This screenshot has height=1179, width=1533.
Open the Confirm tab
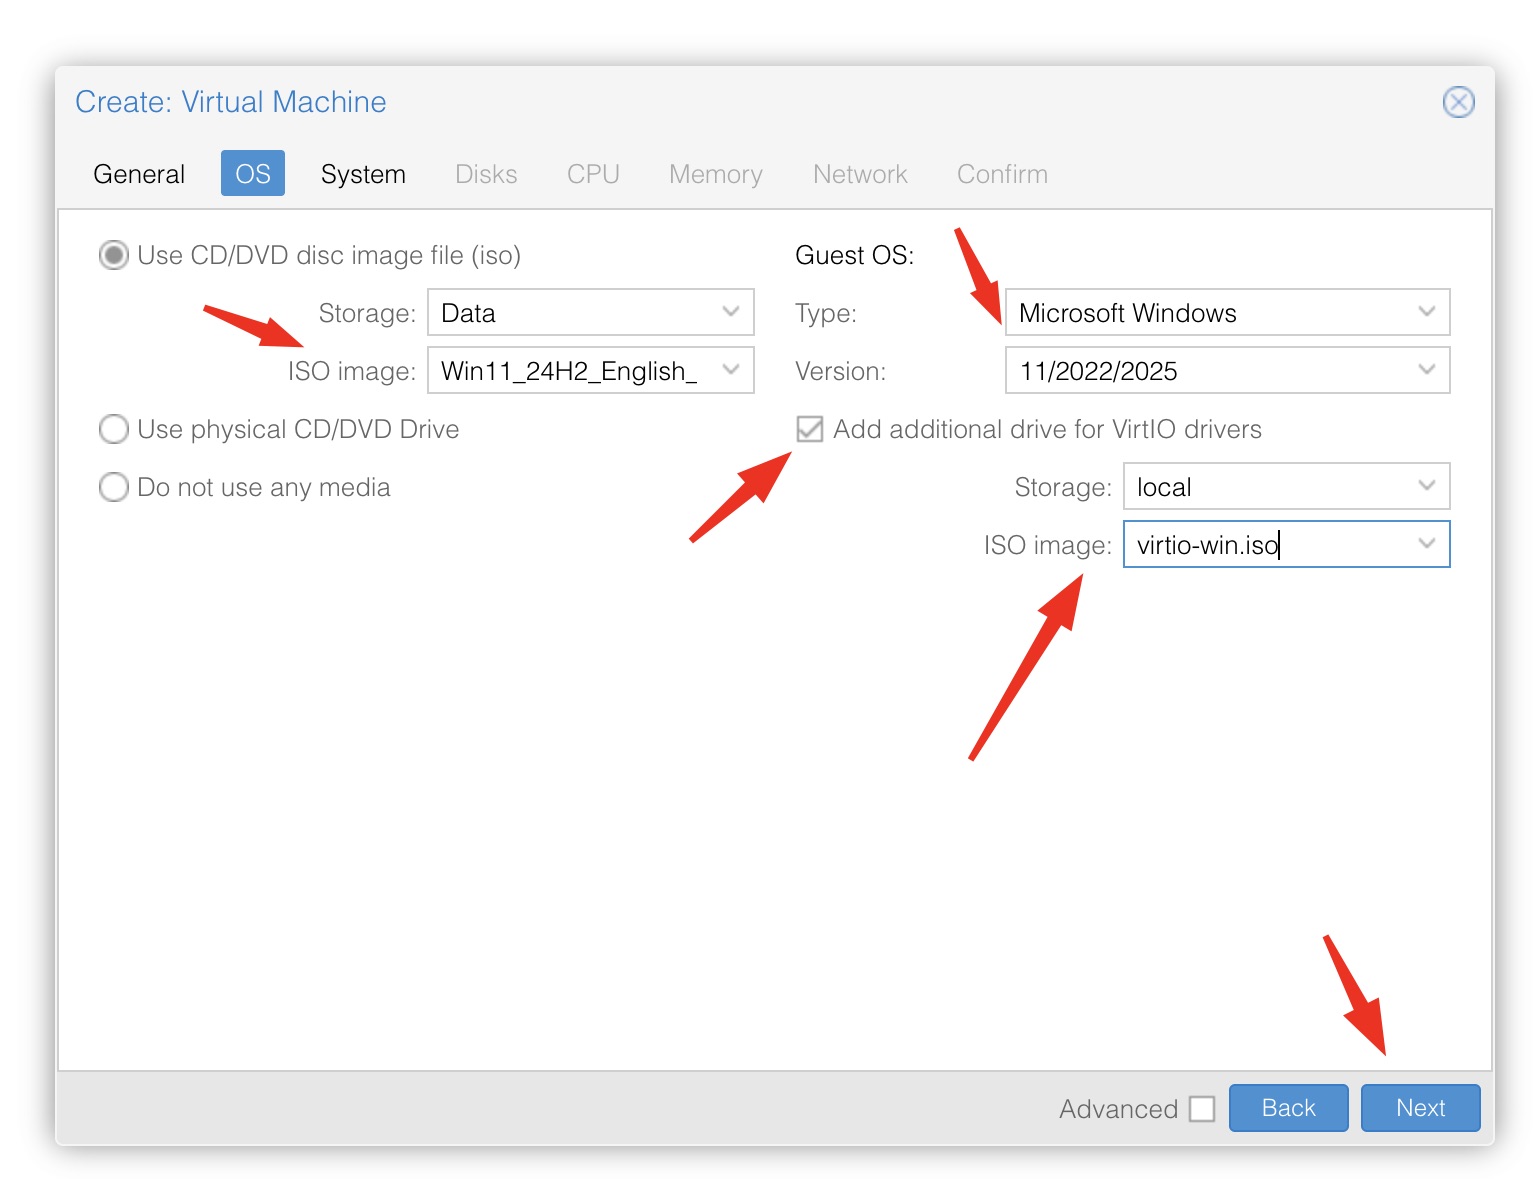[1002, 174]
